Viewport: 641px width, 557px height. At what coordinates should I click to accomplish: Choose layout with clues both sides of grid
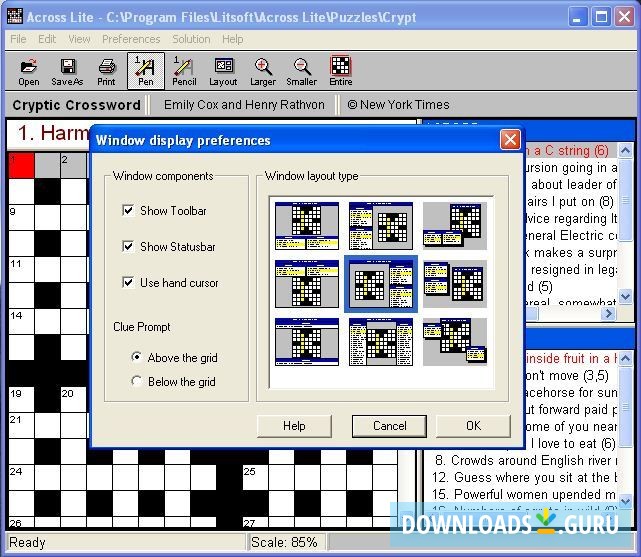381,342
